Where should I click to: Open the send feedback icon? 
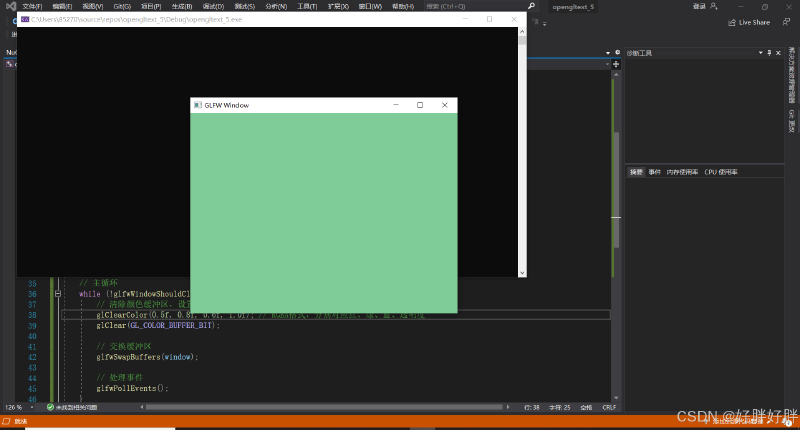786,22
